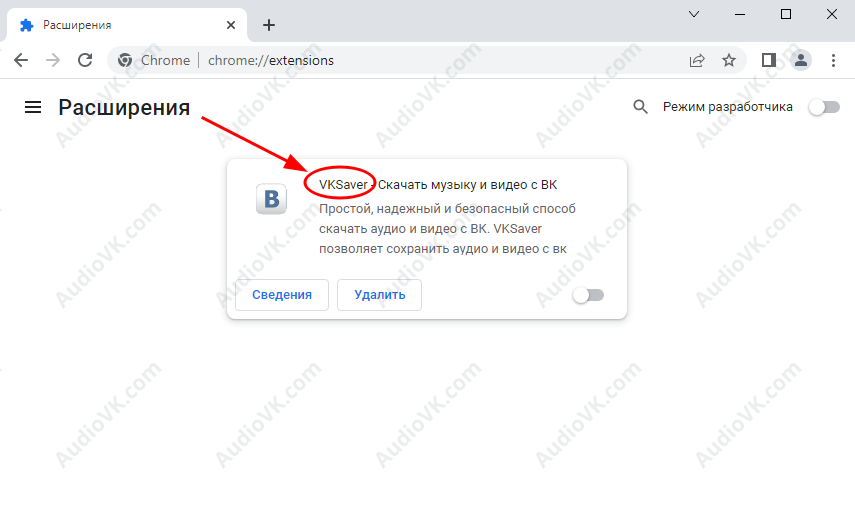Open the user profile avatar
Image resolution: width=855 pixels, height=508 pixels.
click(x=801, y=60)
